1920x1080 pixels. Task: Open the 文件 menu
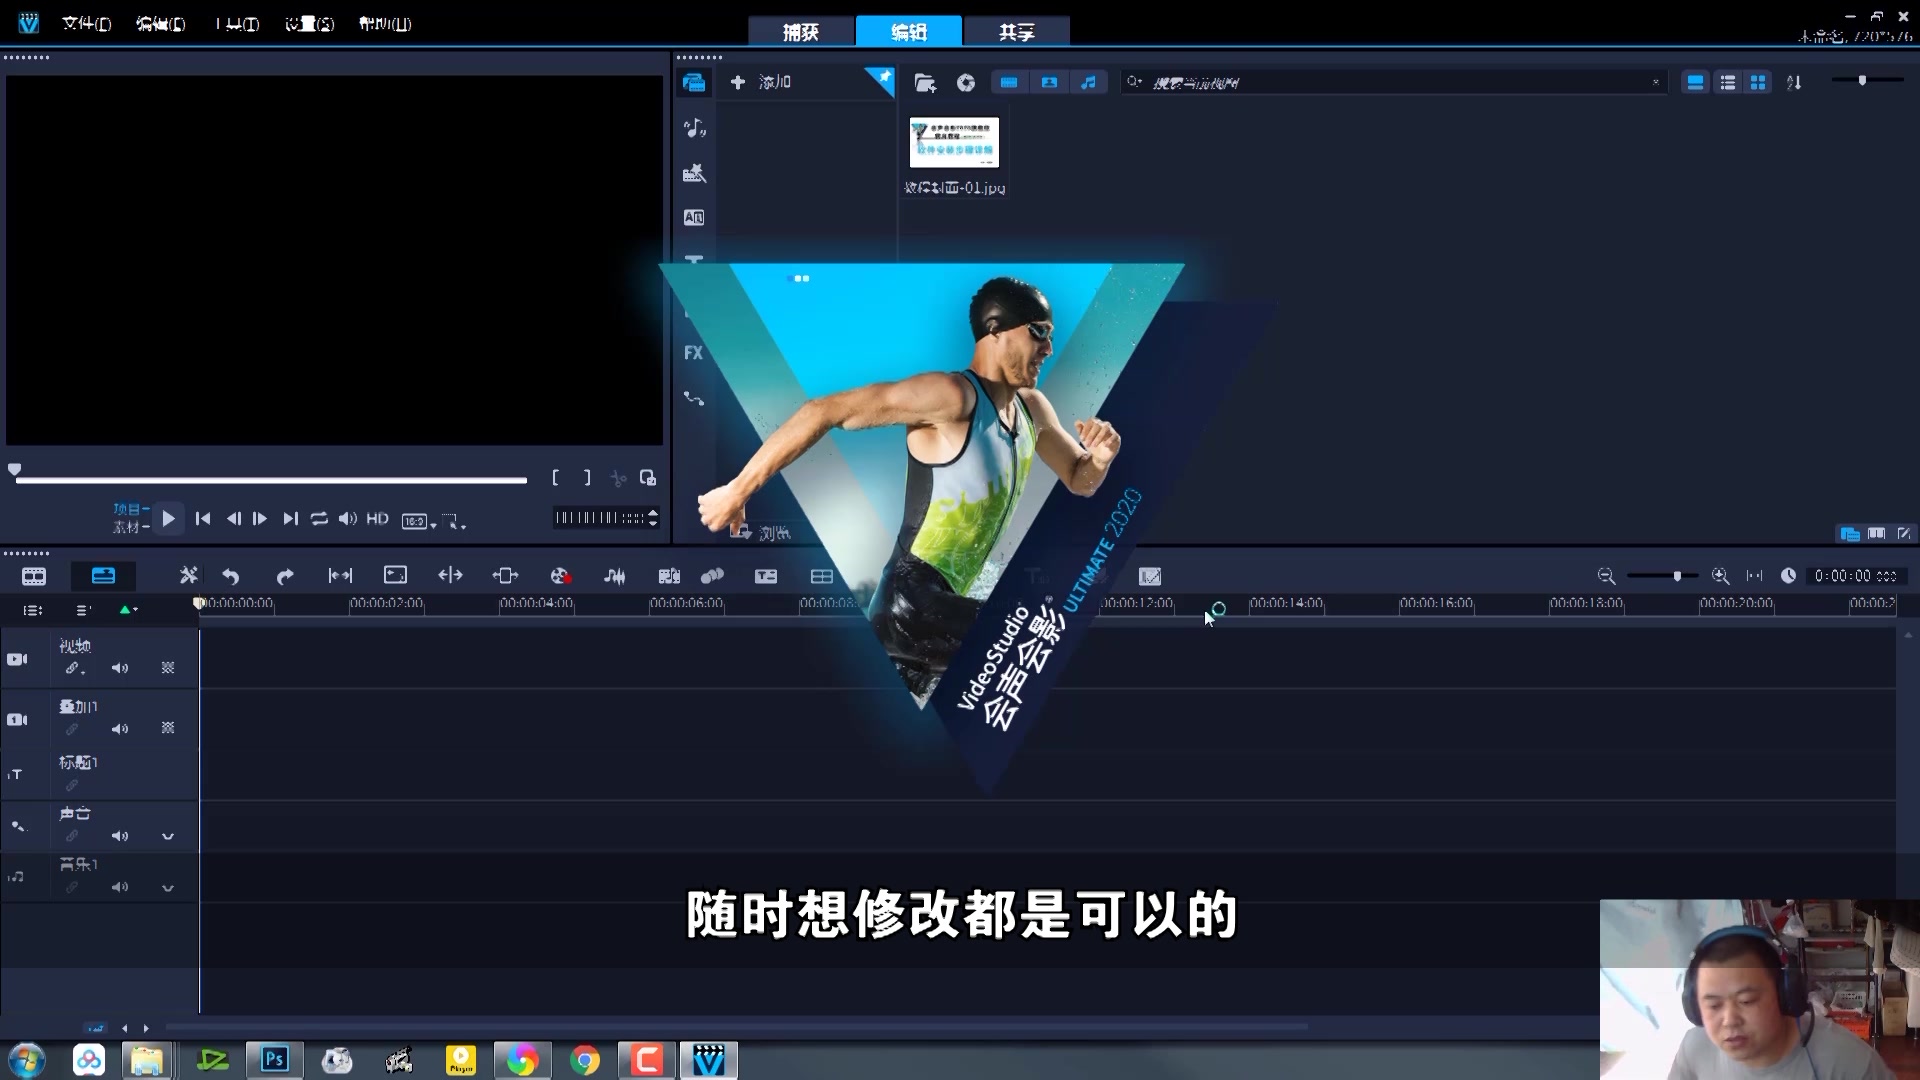click(x=87, y=22)
